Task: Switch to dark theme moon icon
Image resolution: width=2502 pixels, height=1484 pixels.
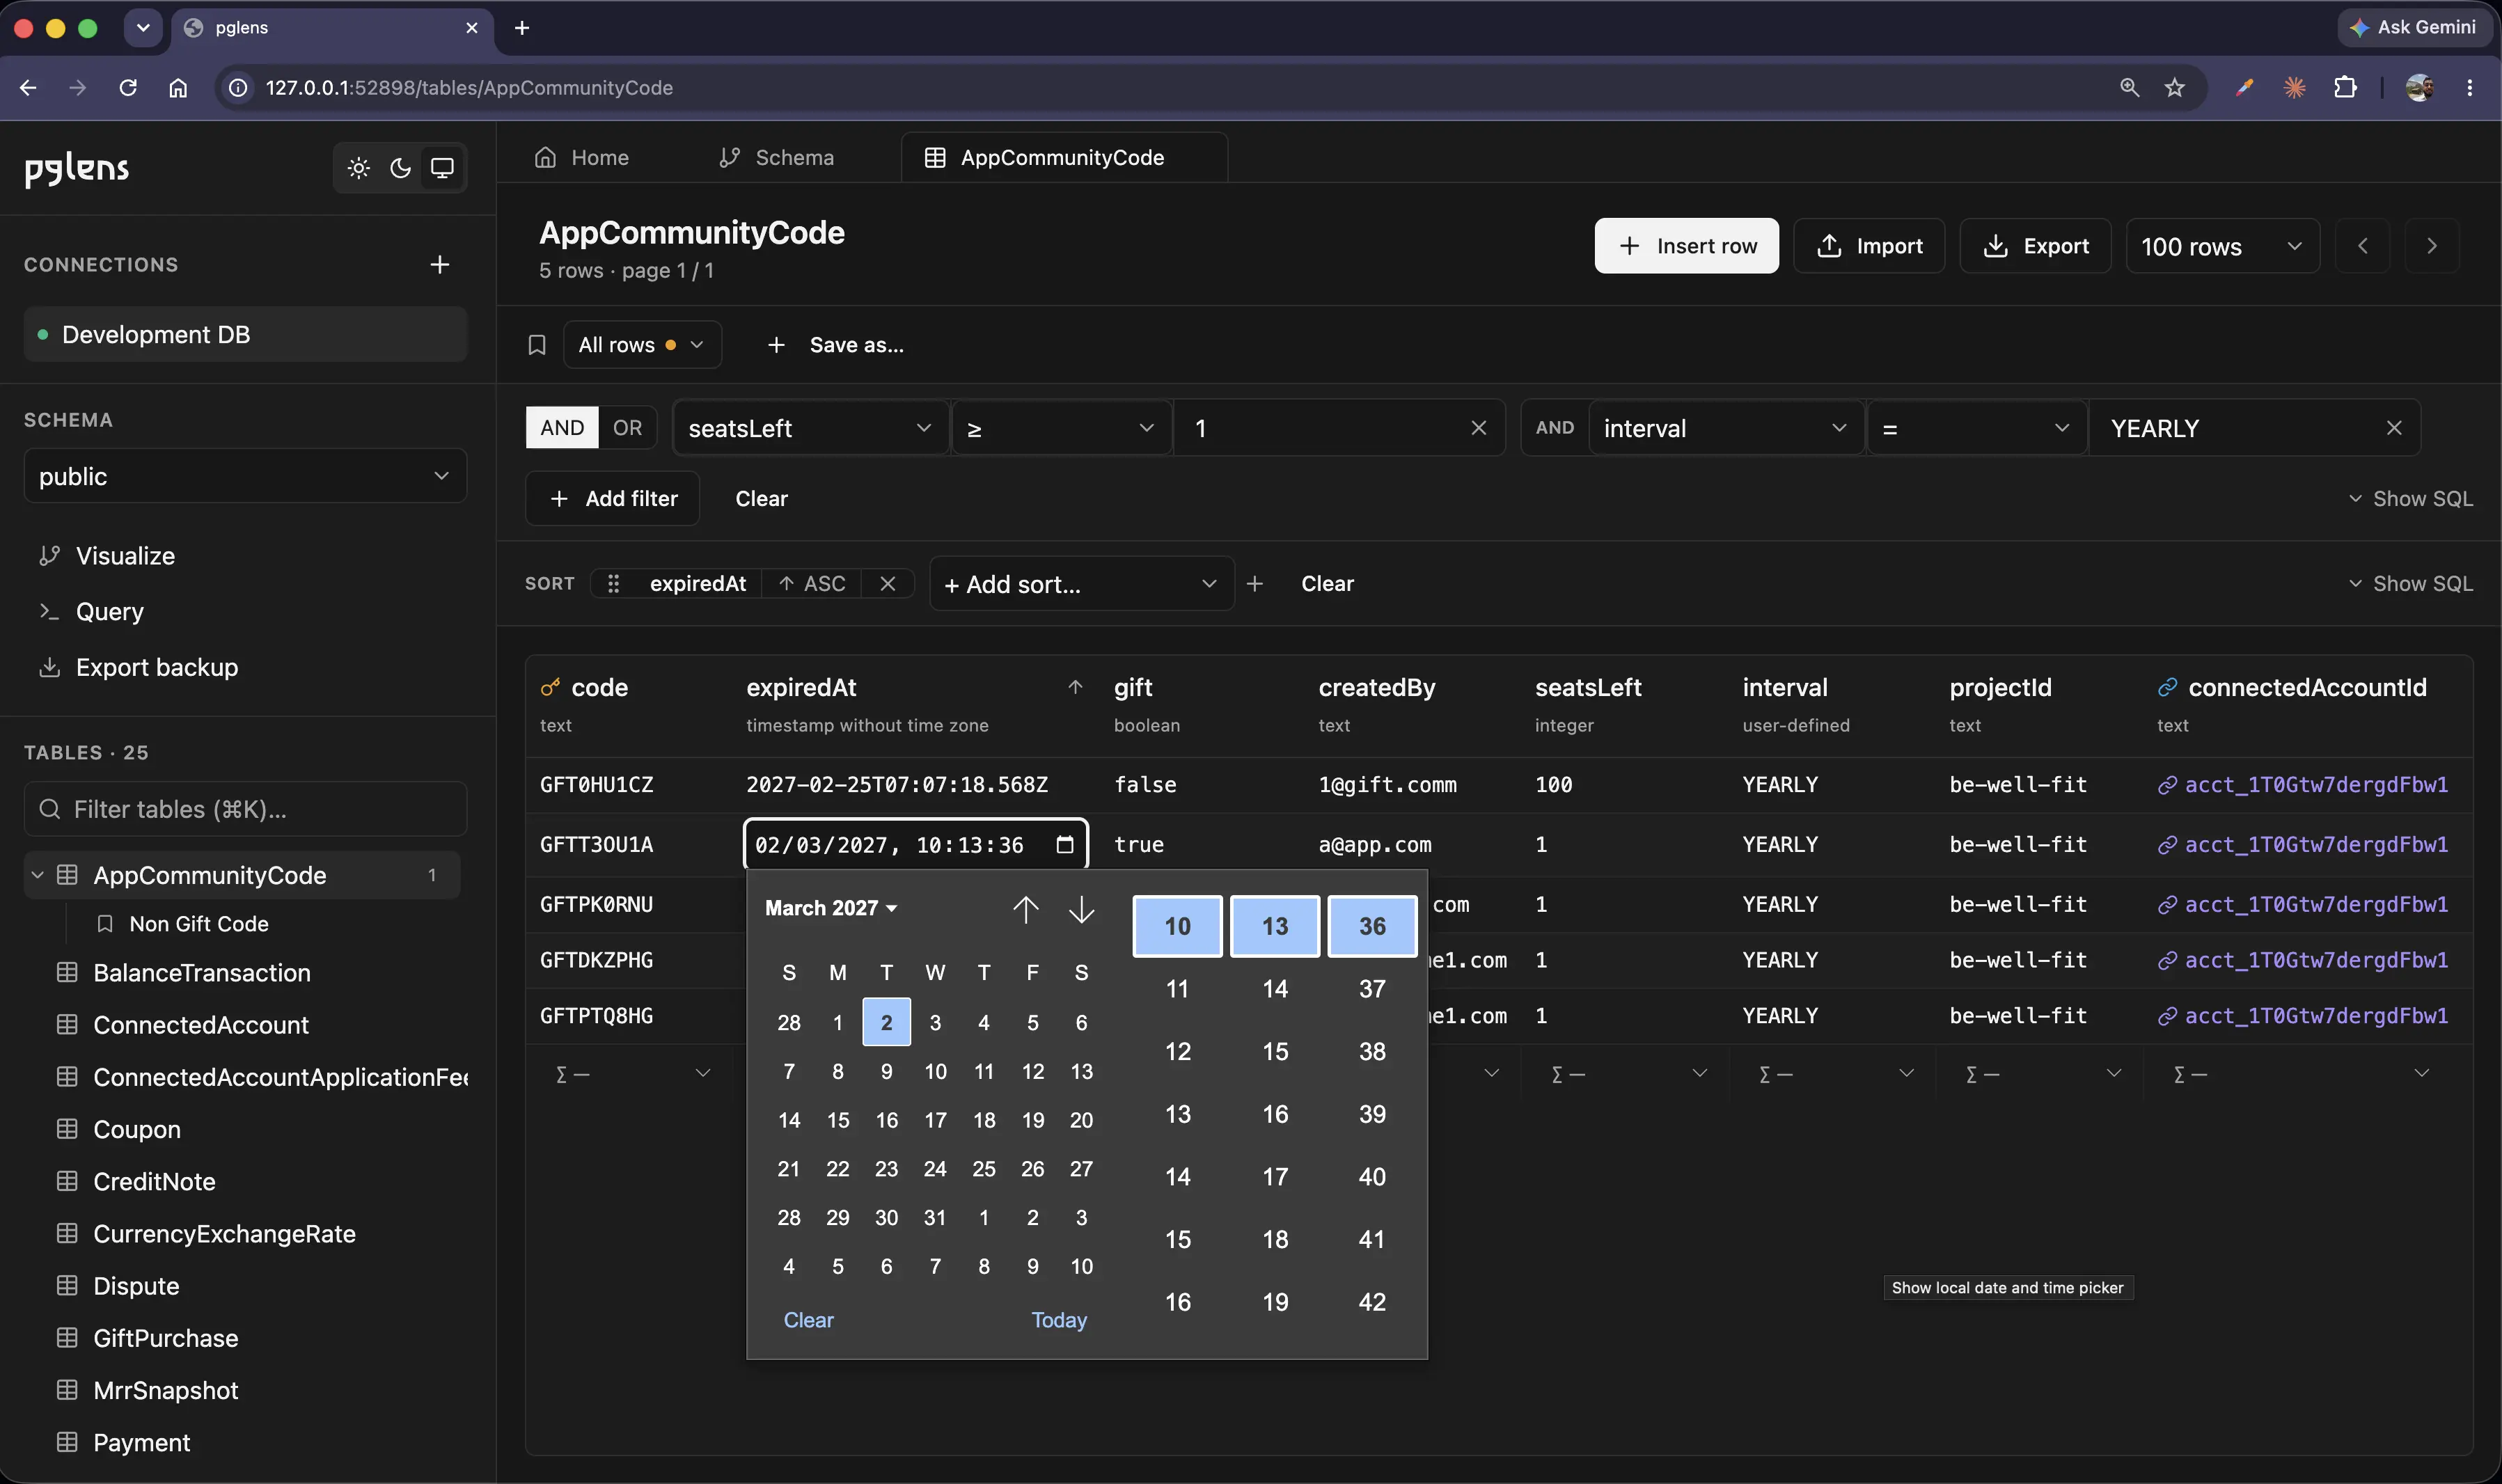Action: pyautogui.click(x=400, y=168)
